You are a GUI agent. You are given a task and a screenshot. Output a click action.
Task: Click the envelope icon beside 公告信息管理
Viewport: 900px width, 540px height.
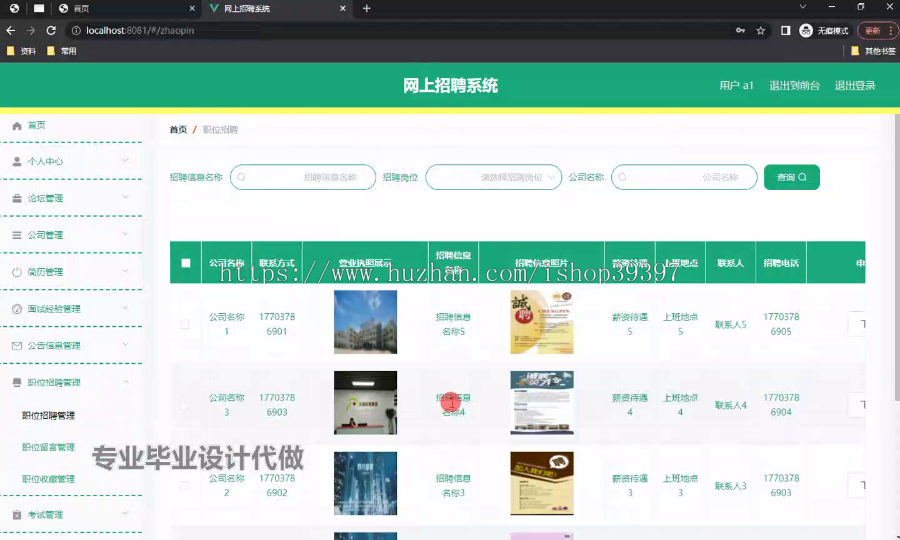[17, 345]
